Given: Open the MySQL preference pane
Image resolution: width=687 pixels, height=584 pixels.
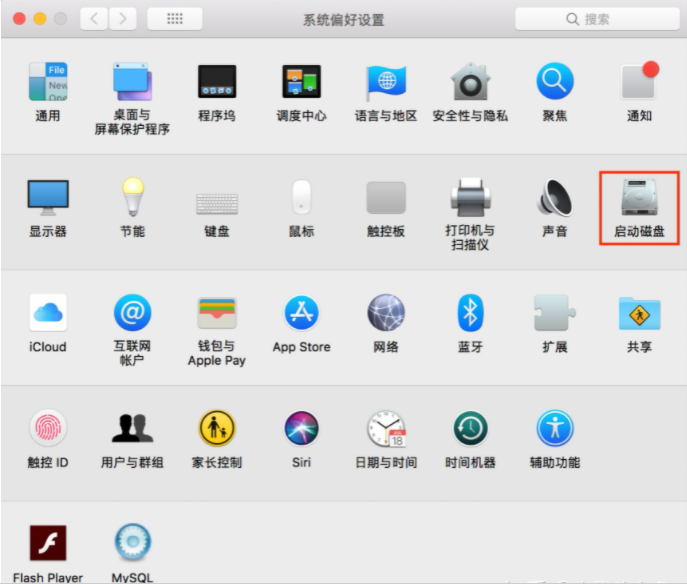Looking at the screenshot, I should 132,543.
